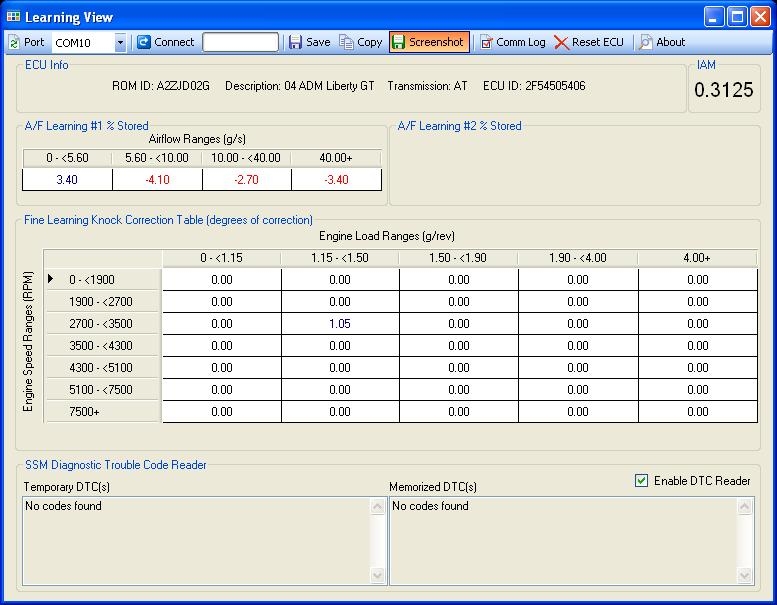This screenshot has width=777, height=605.
Task: Select the 5100 - <7500 RPM row header
Action: (x=103, y=389)
